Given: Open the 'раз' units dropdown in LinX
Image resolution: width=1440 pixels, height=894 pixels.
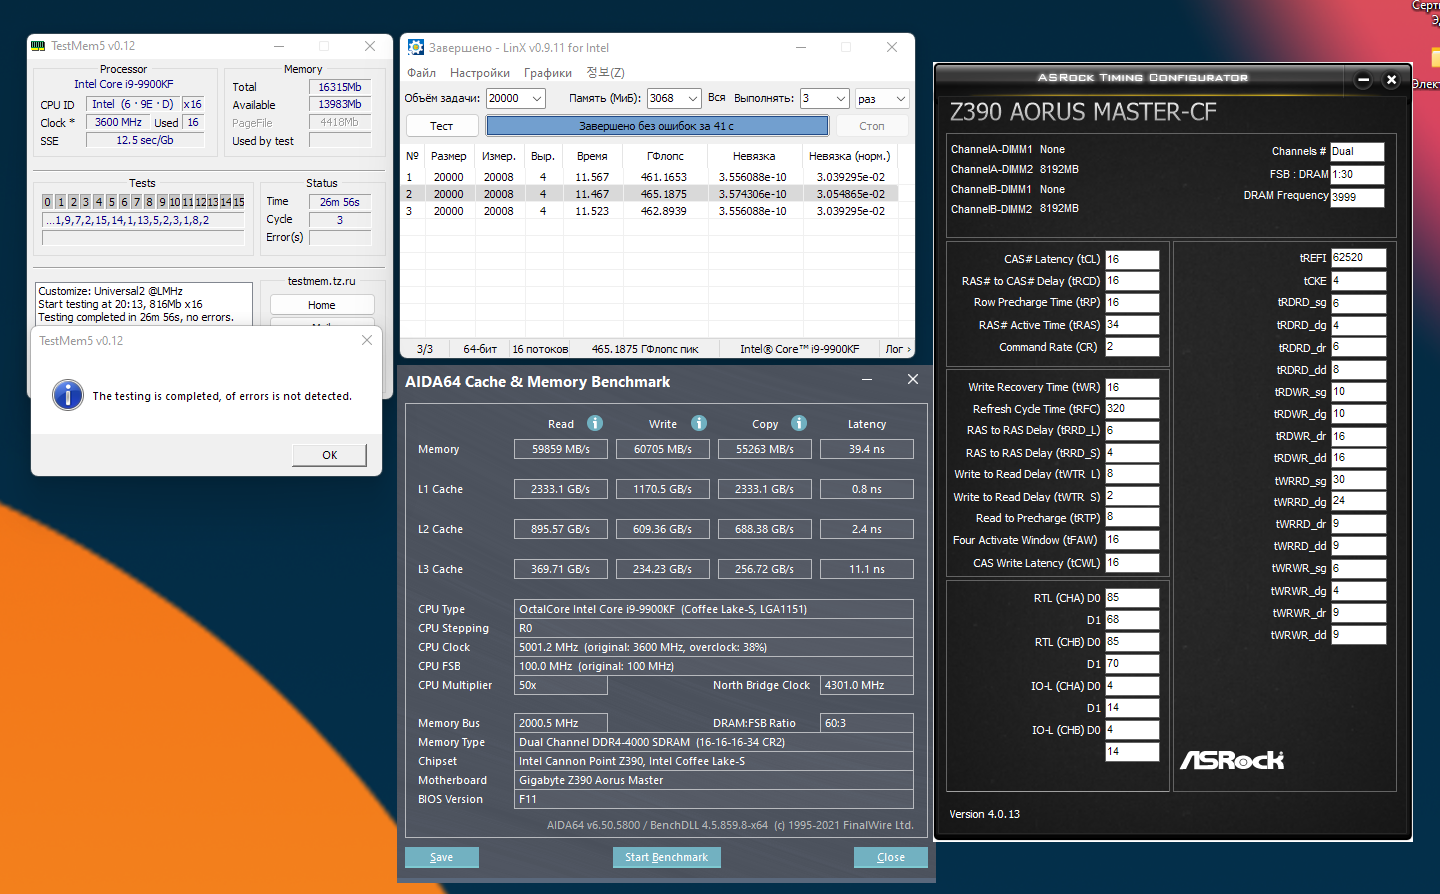Looking at the screenshot, I should tap(900, 98).
